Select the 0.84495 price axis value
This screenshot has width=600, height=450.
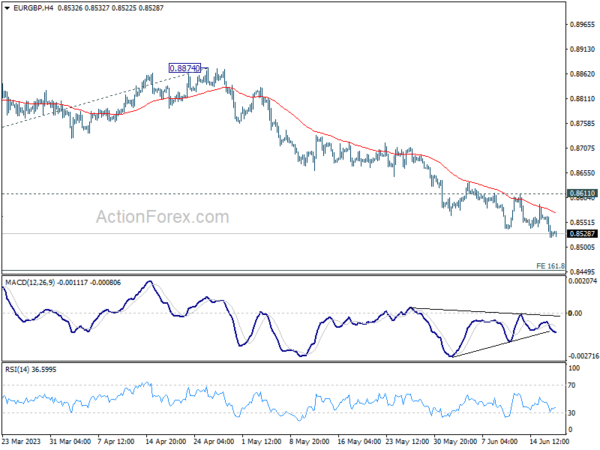(582, 272)
